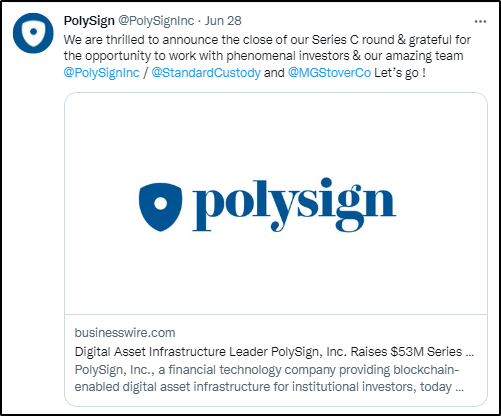Click the enabled digital asset infrastructure description line
Viewport: 501px width, 416px height.
tap(269, 387)
